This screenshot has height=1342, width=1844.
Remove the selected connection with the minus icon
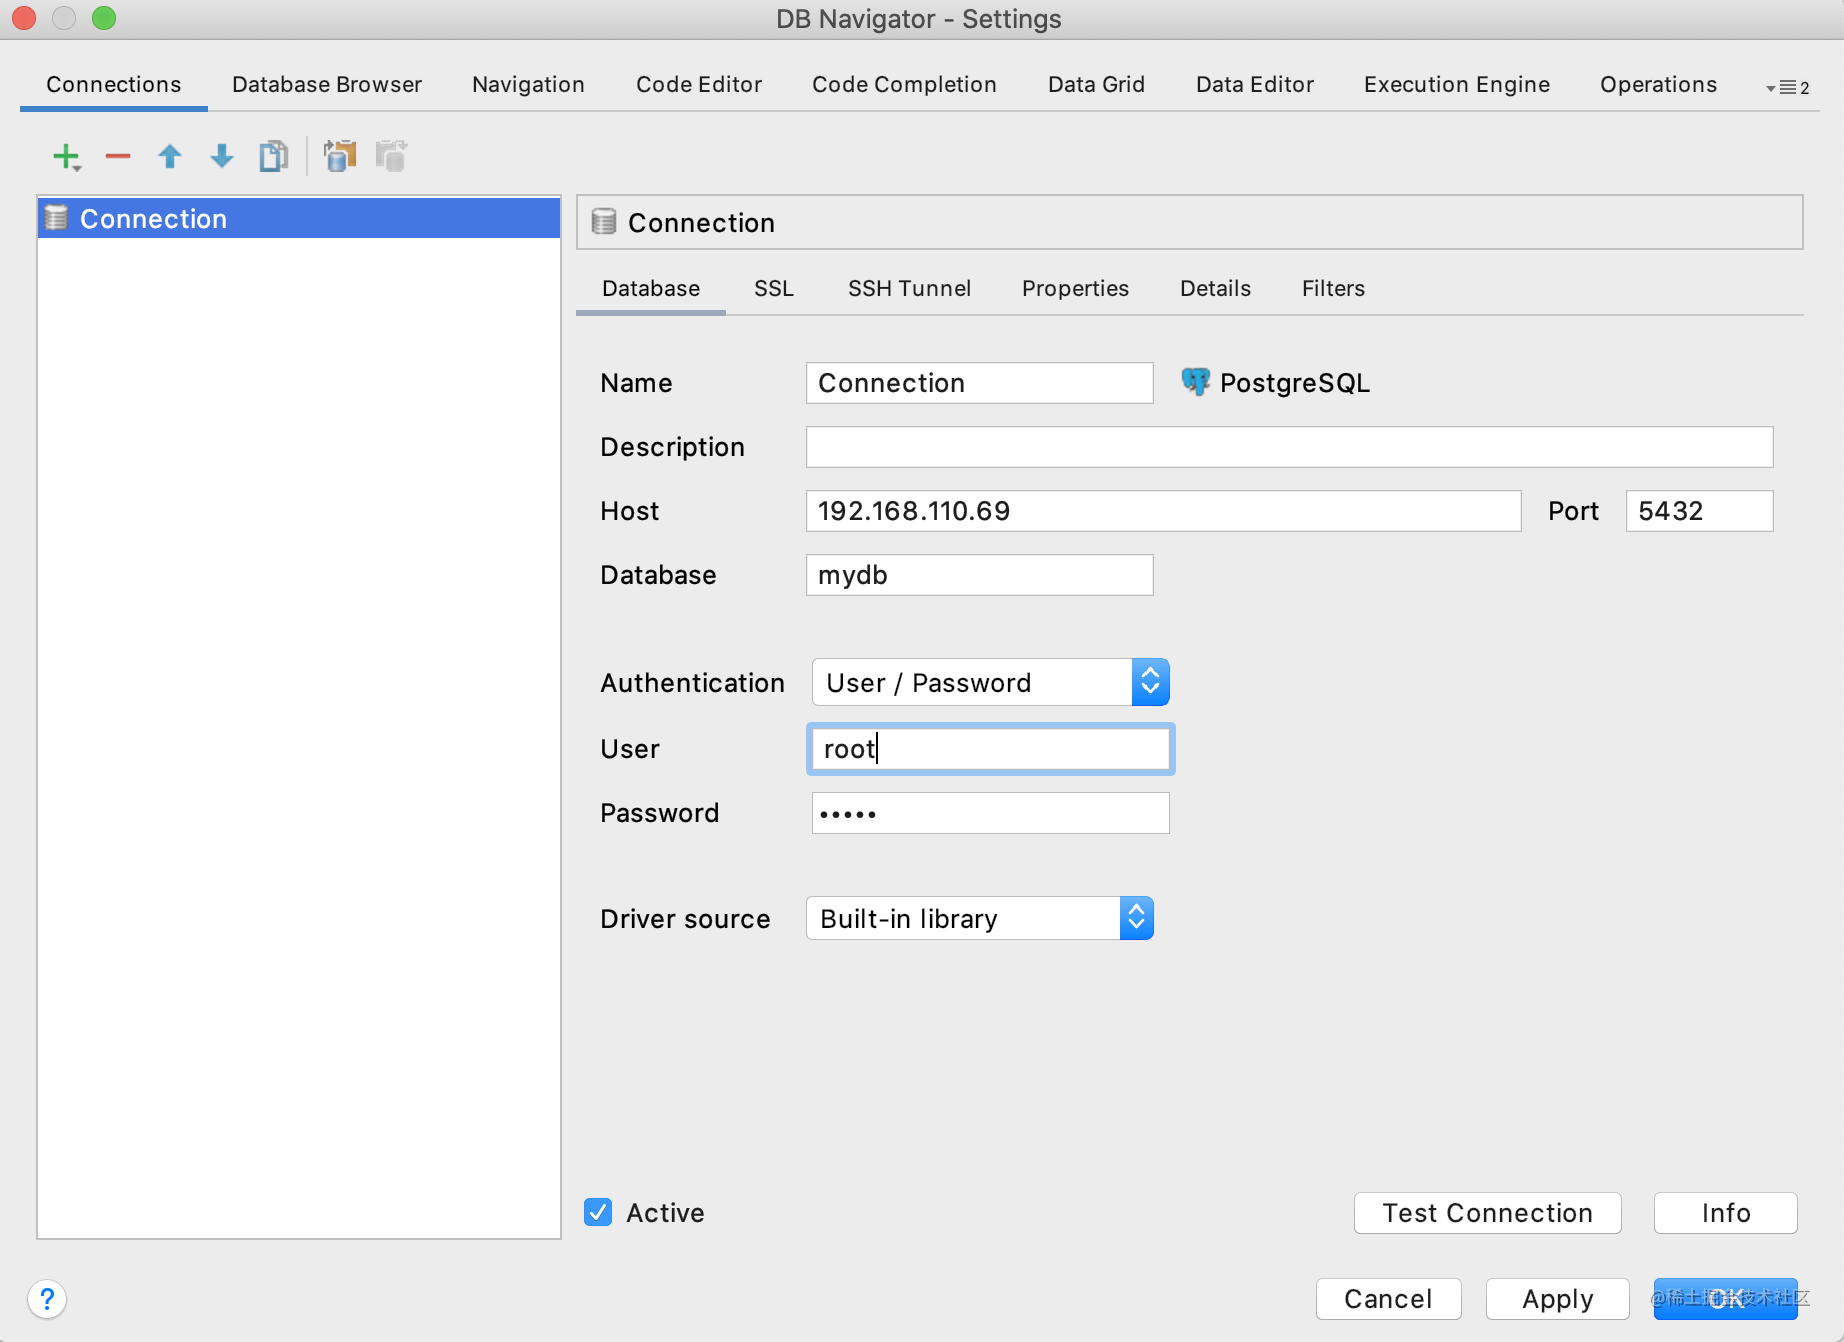[118, 156]
